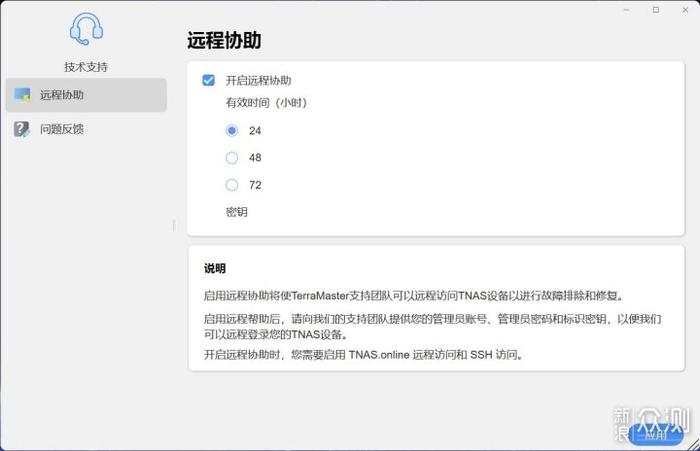Open the 问题反馈 question mark icon
The width and height of the screenshot is (700, 451).
[x=22, y=129]
